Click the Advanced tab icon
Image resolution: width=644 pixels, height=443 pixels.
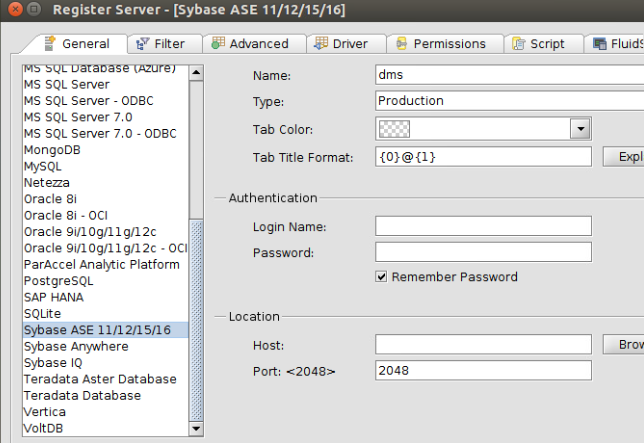tap(217, 44)
